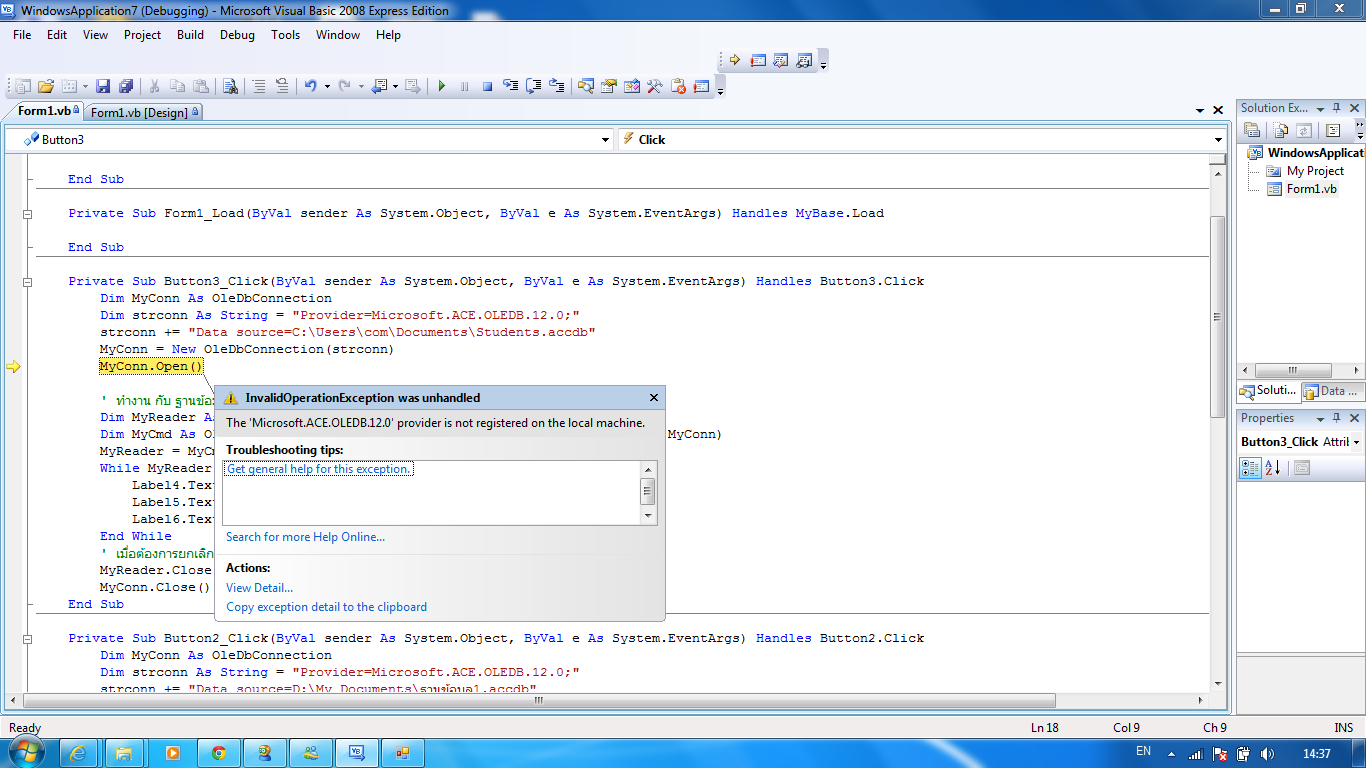Collapse the Form1_Load sub outline
The image size is (1366, 768).
coord(28,213)
